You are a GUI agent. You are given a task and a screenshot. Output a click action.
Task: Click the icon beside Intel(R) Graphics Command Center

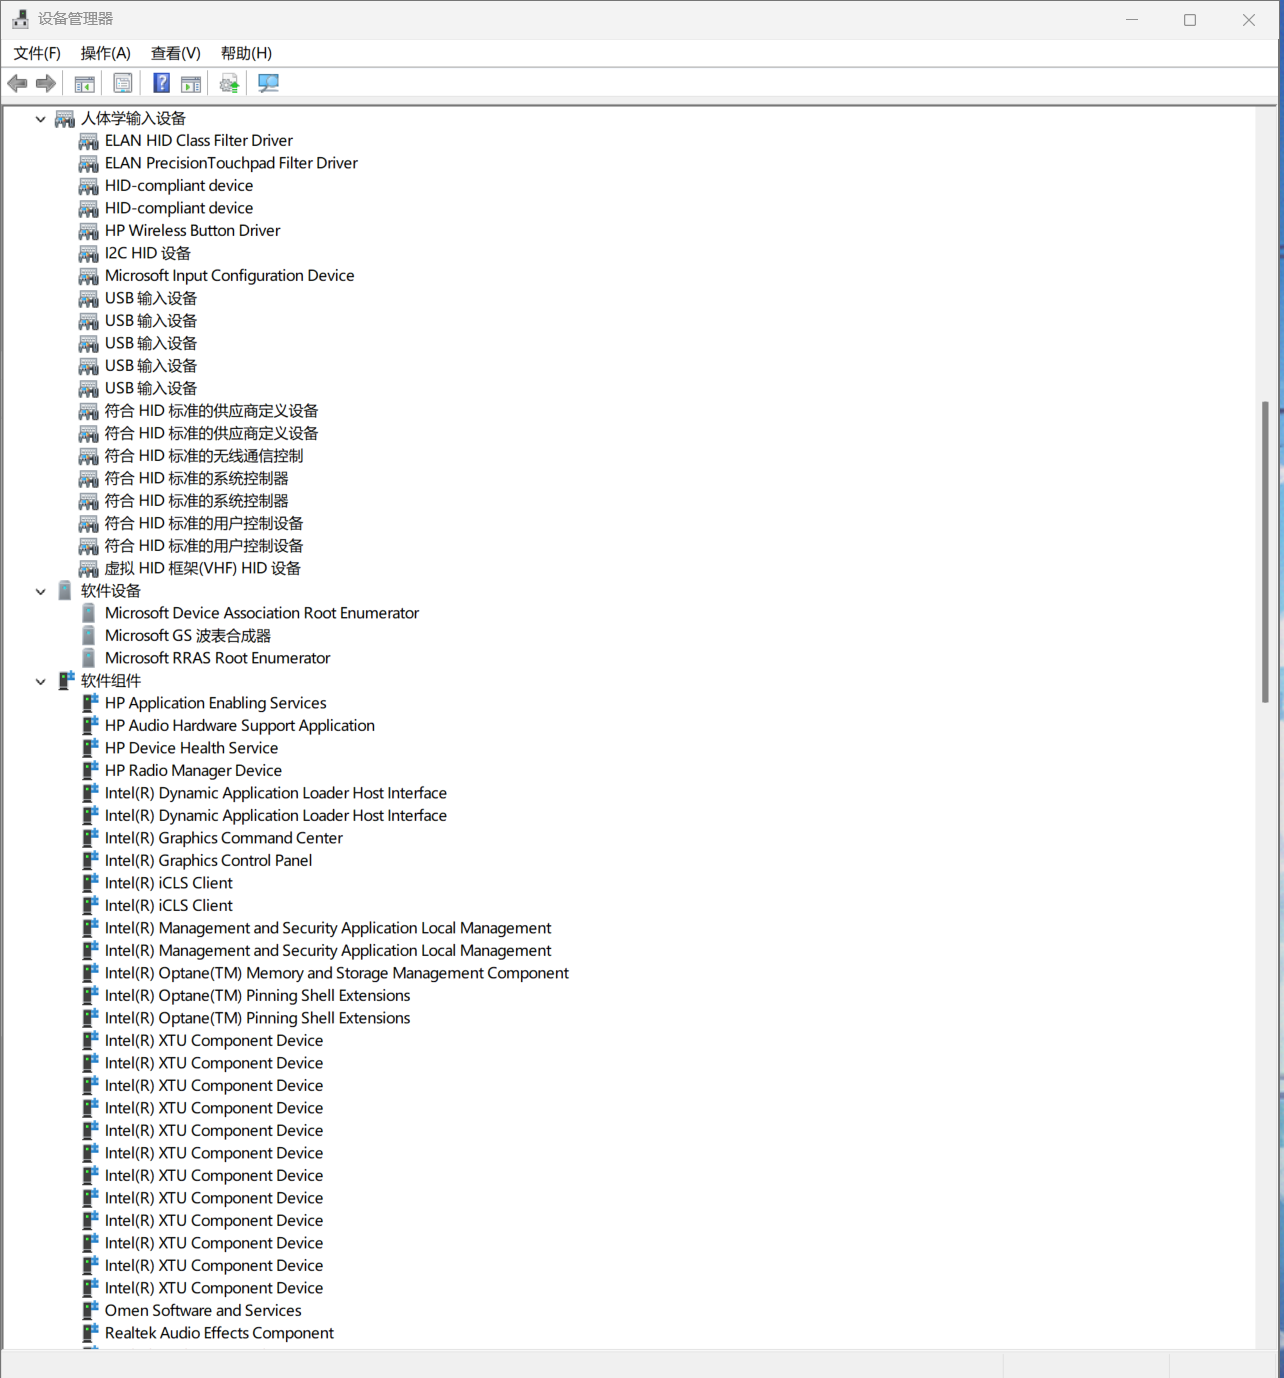[90, 838]
